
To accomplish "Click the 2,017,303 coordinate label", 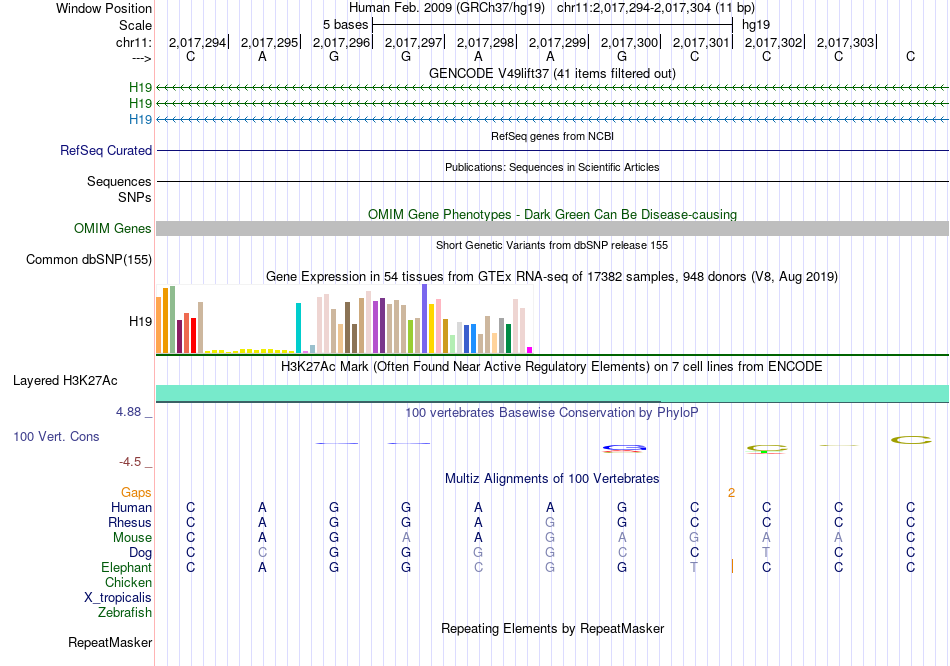I will pos(845,42).
